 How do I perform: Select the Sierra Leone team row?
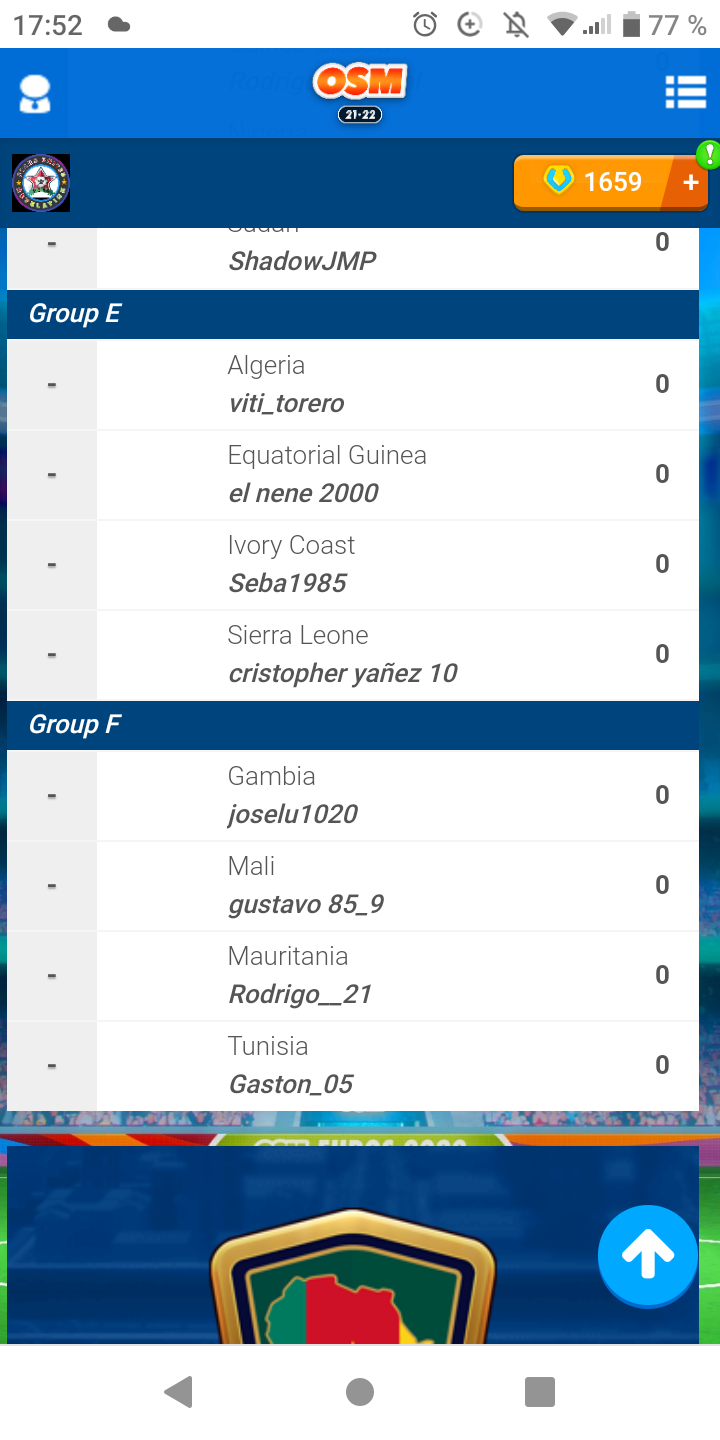point(353,655)
